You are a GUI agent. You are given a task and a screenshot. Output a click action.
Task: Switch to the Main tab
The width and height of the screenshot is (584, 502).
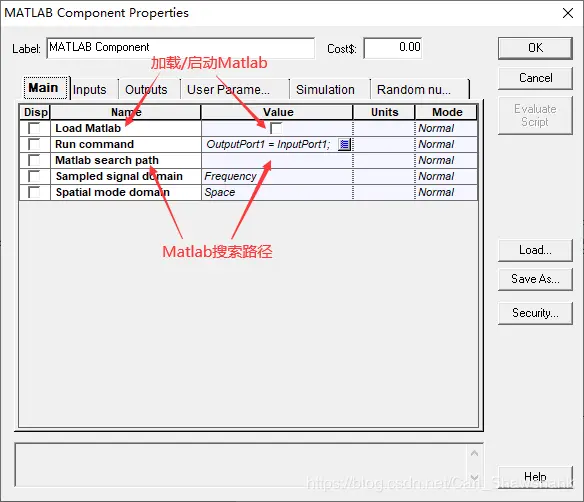point(46,88)
